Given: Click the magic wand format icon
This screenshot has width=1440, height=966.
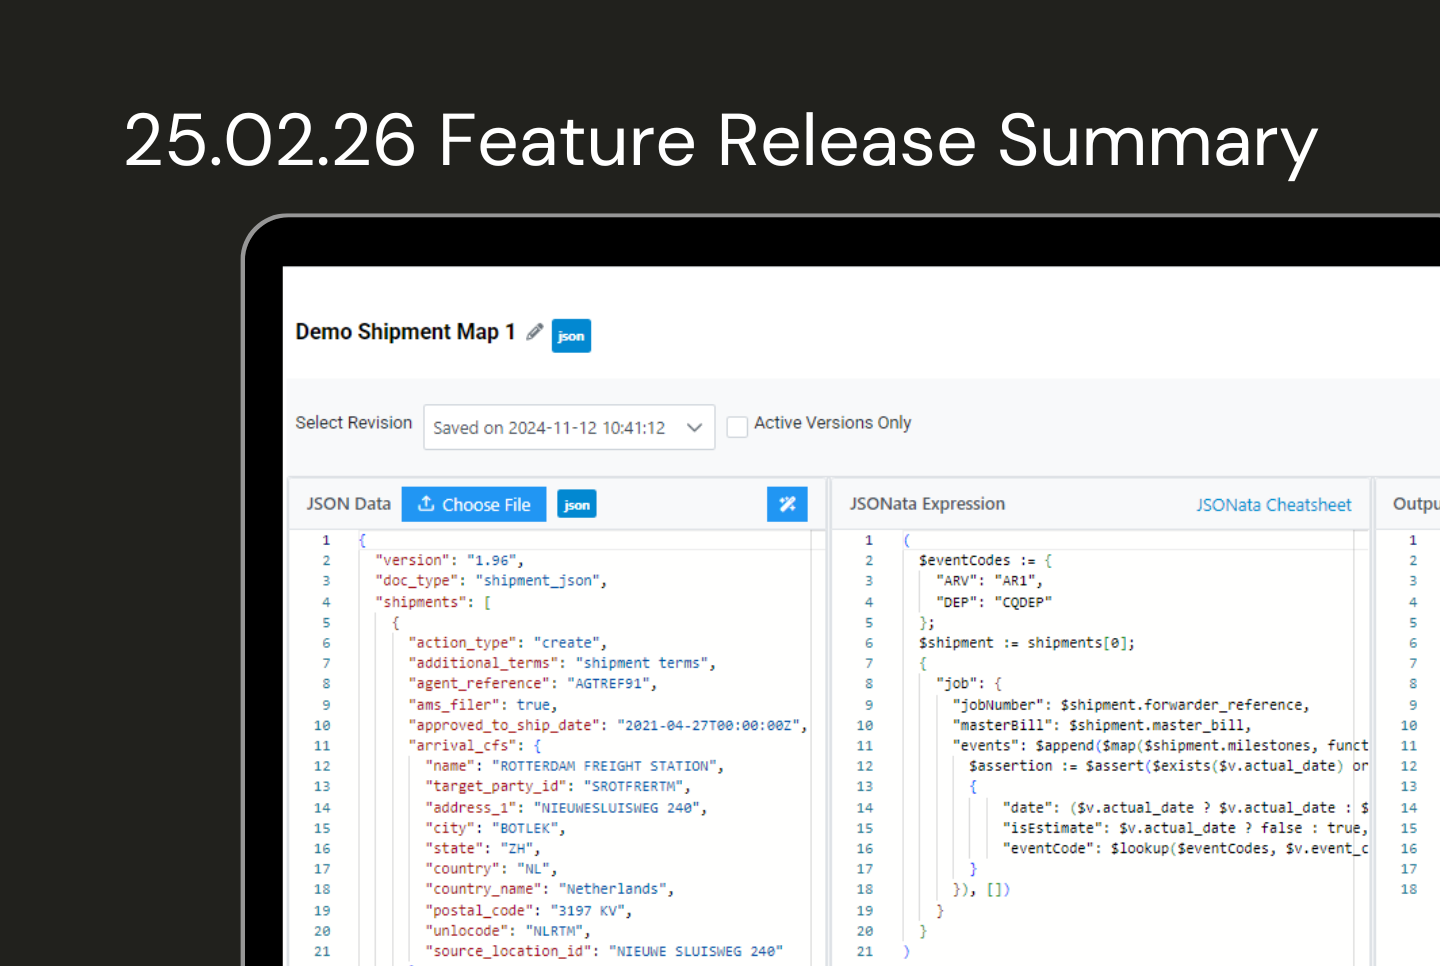Looking at the screenshot, I should 787,504.
